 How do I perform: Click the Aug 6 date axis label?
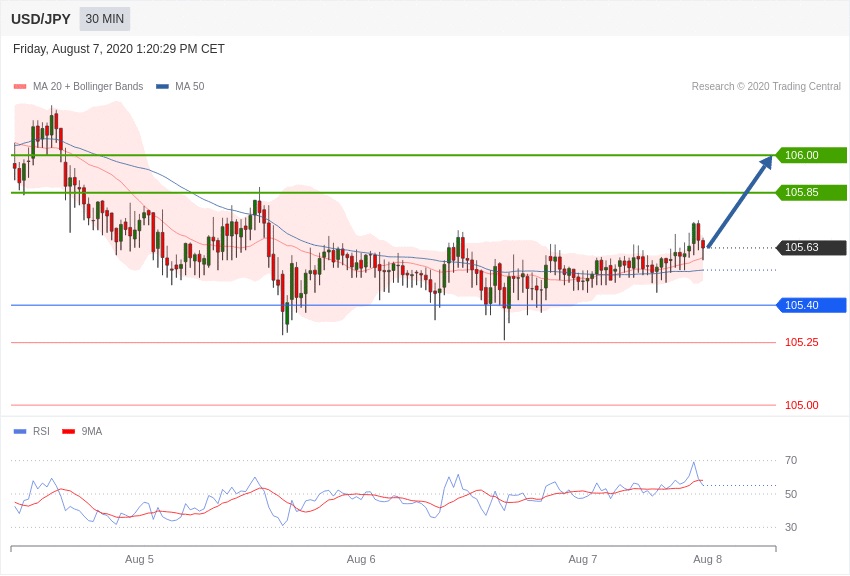pos(361,559)
